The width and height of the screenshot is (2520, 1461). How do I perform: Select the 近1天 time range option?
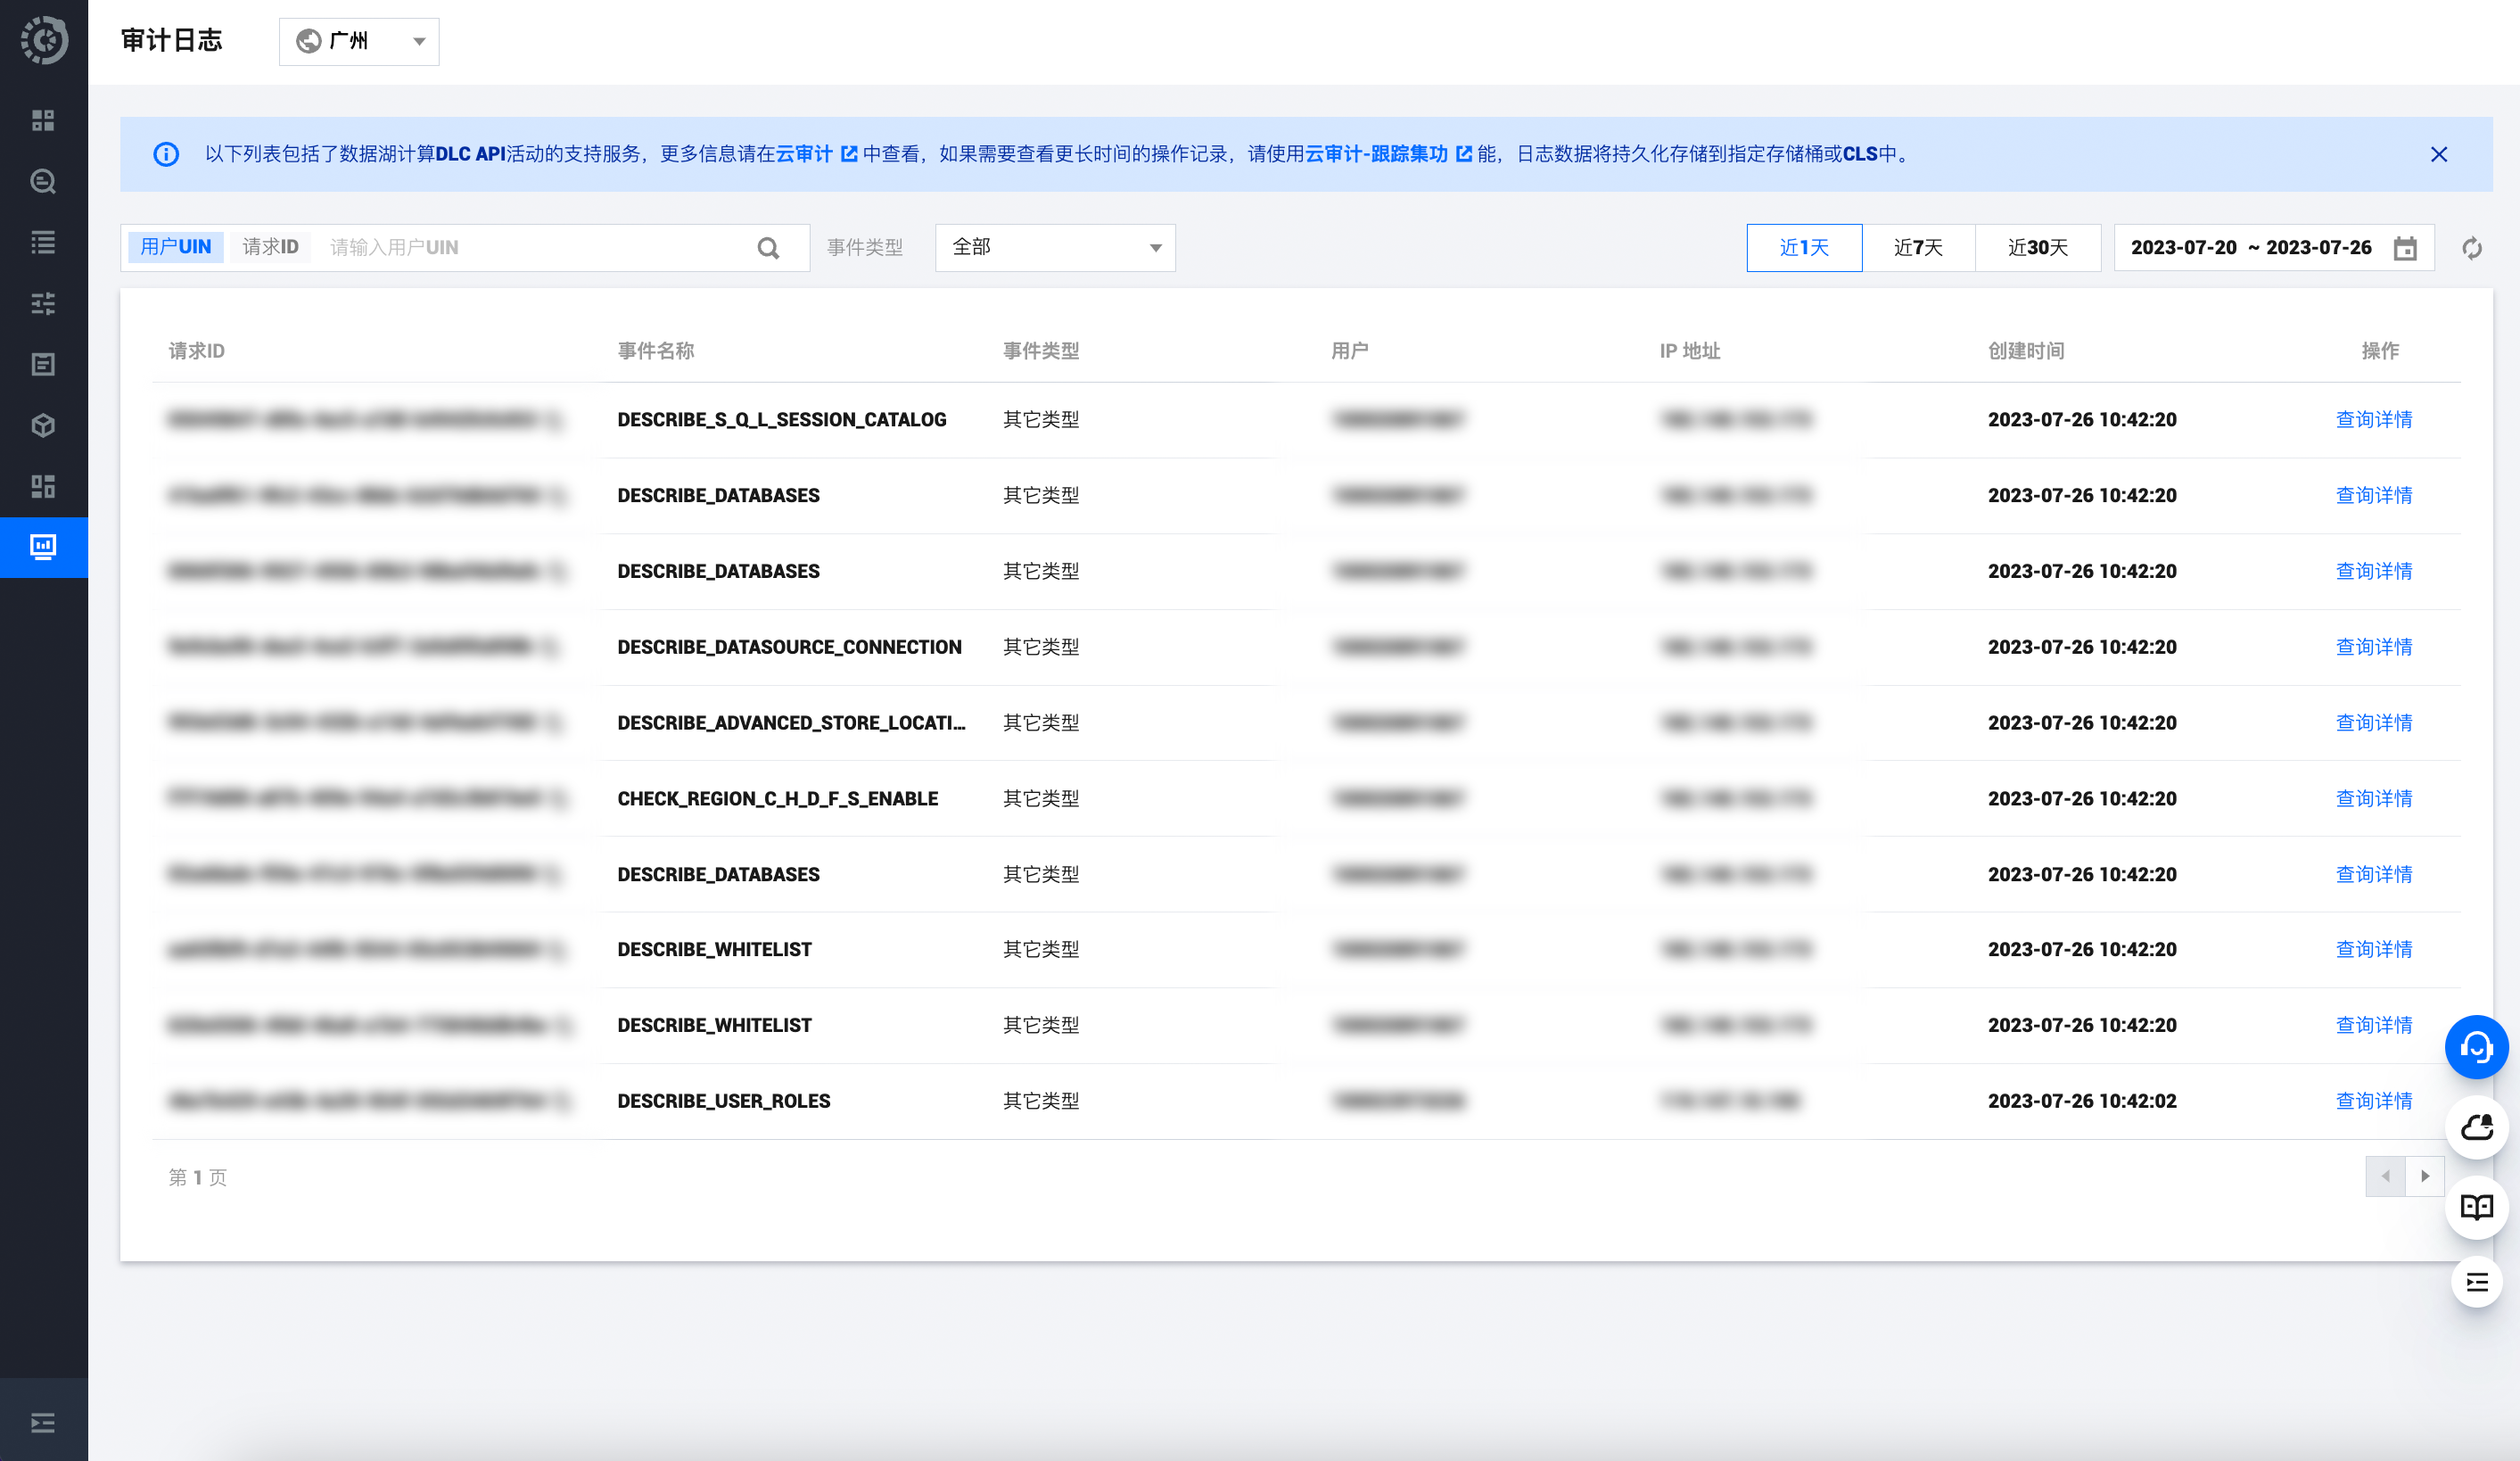pos(1803,248)
